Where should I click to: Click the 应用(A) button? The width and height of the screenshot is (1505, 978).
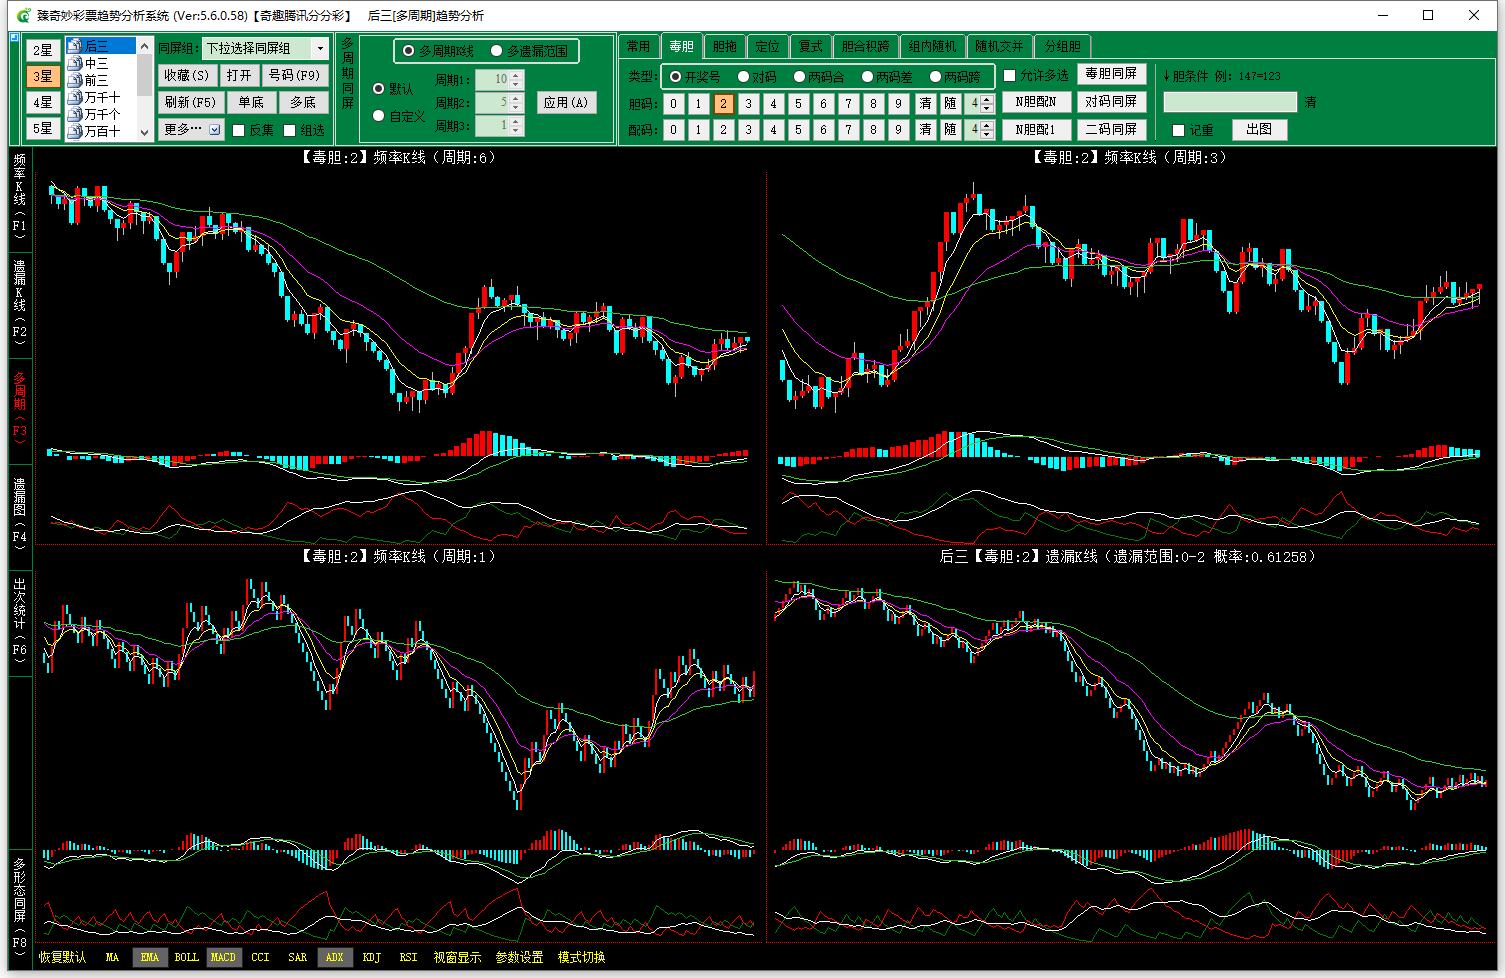point(566,102)
